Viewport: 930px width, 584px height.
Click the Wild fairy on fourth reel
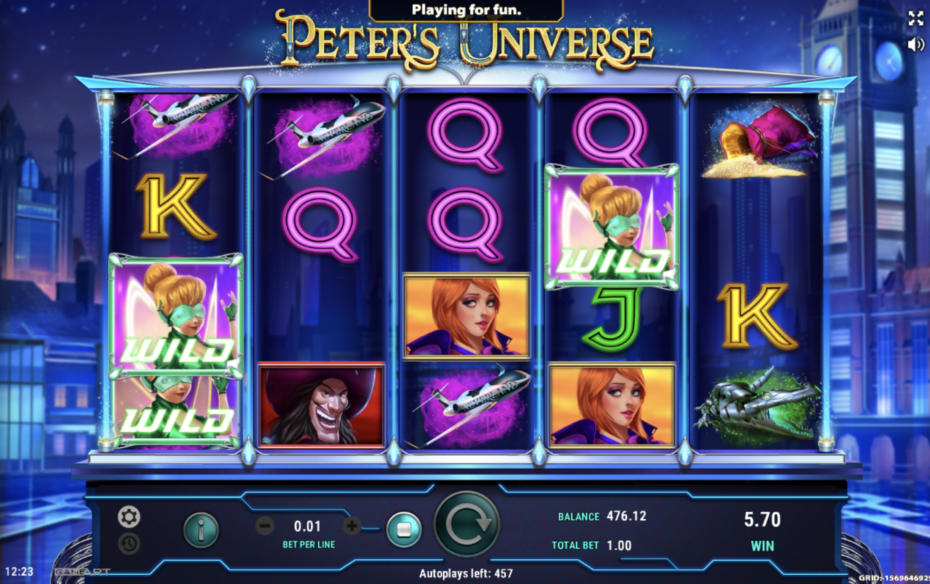pyautogui.click(x=612, y=227)
